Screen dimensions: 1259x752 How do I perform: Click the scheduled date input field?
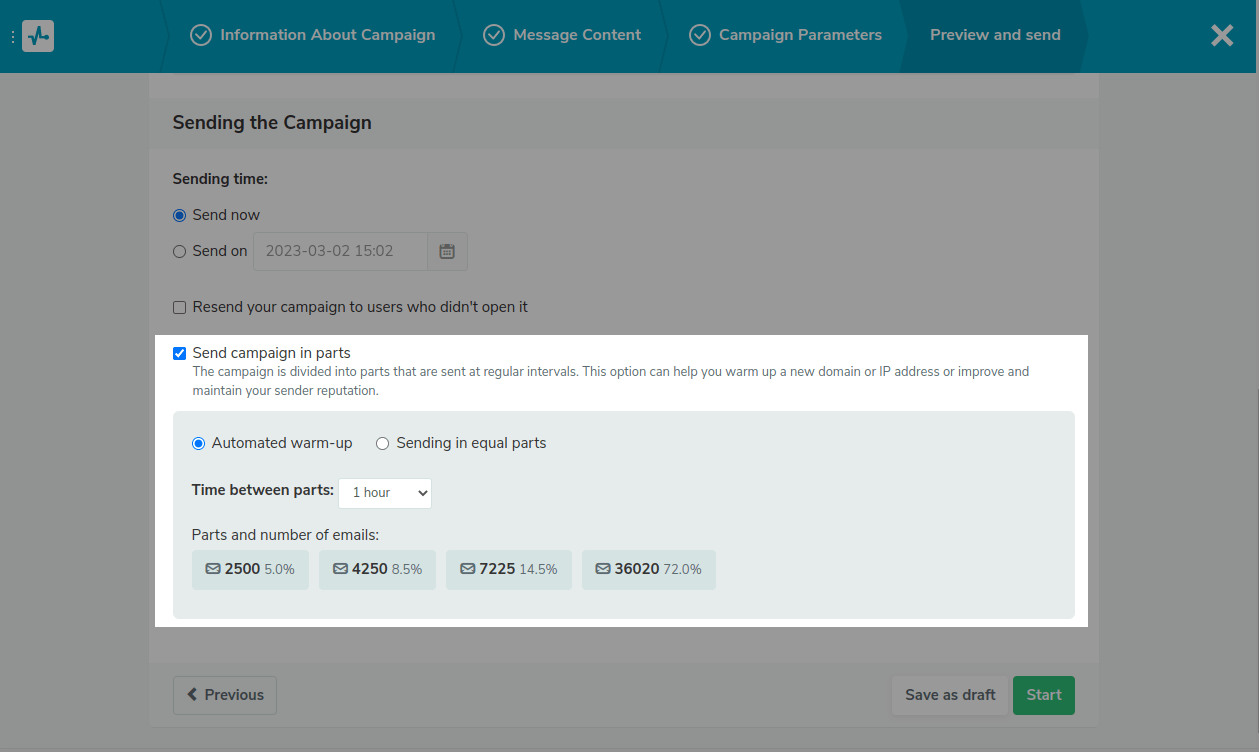340,251
